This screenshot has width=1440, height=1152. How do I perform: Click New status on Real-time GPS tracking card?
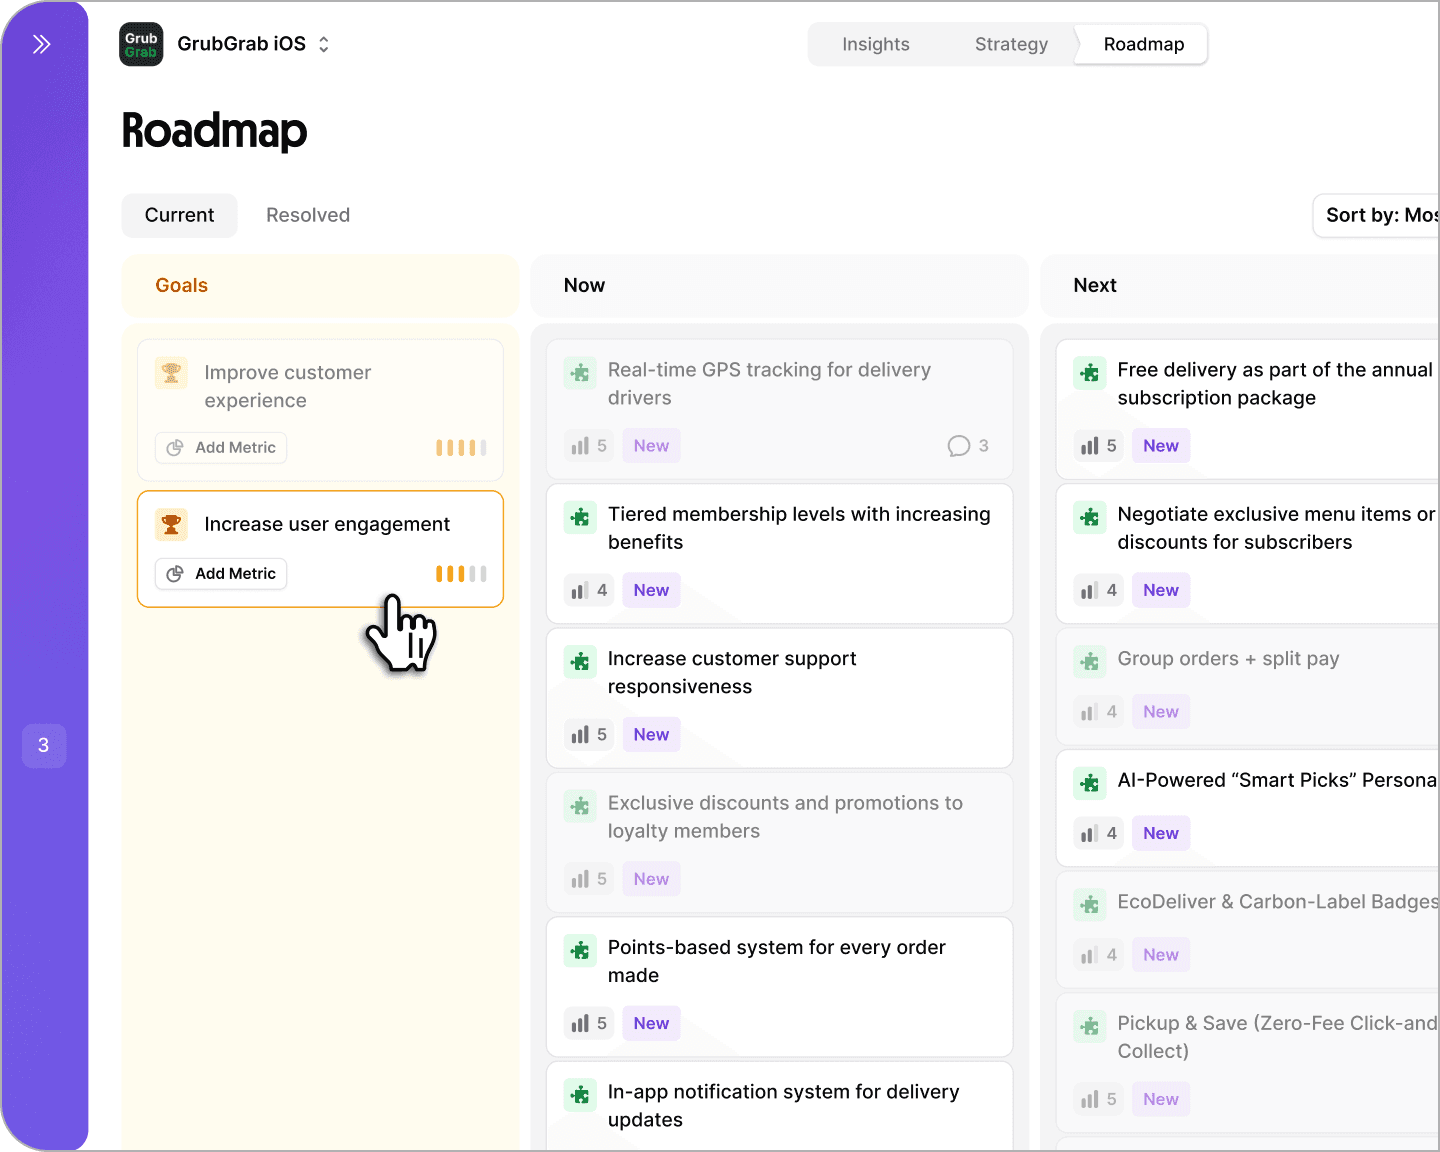click(651, 446)
